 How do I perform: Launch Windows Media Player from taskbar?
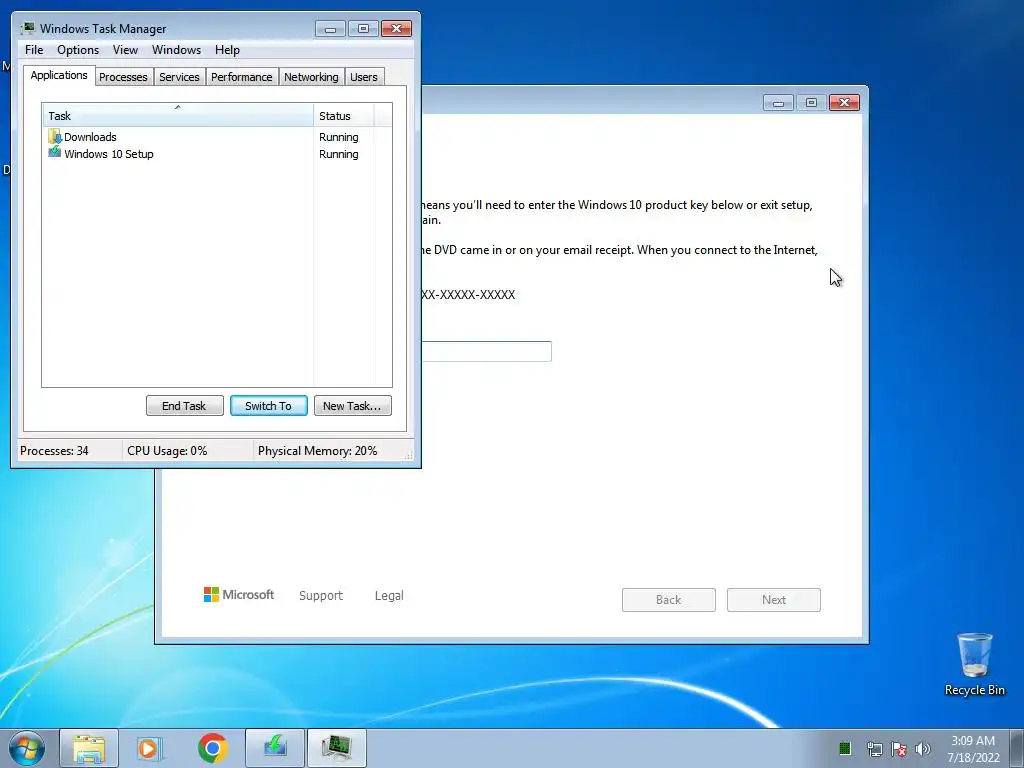click(x=150, y=748)
